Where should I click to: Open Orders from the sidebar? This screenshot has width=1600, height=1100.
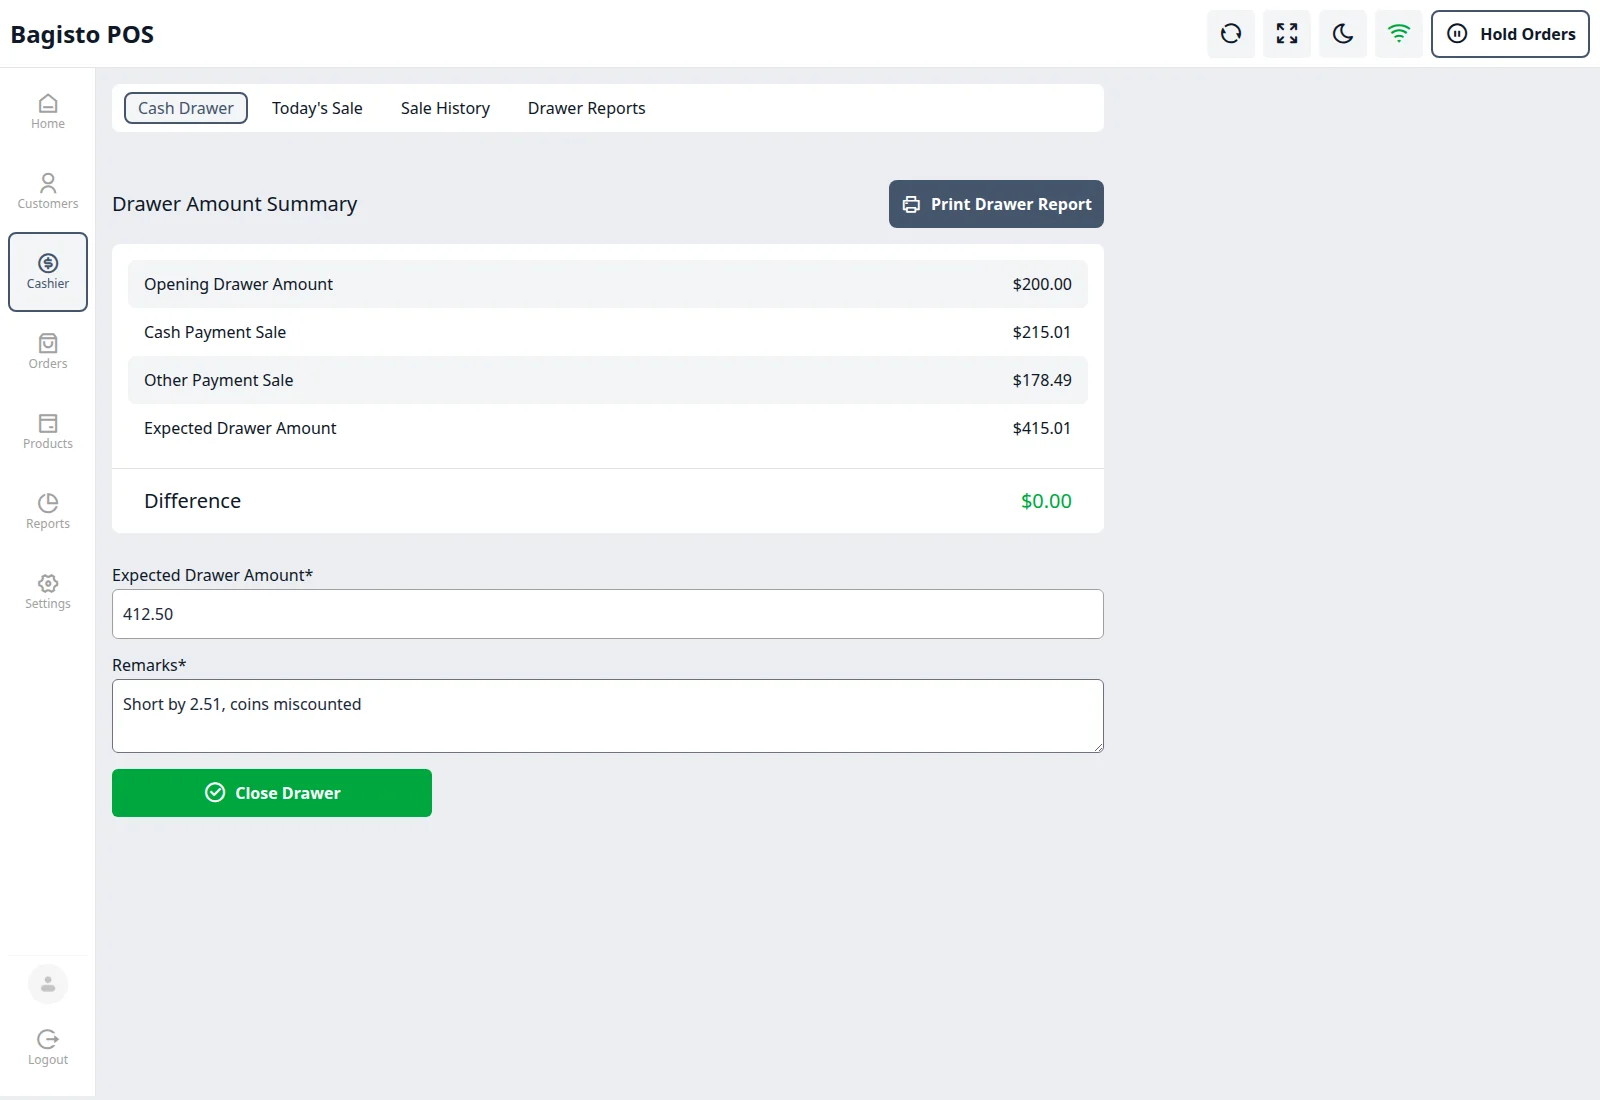click(48, 352)
